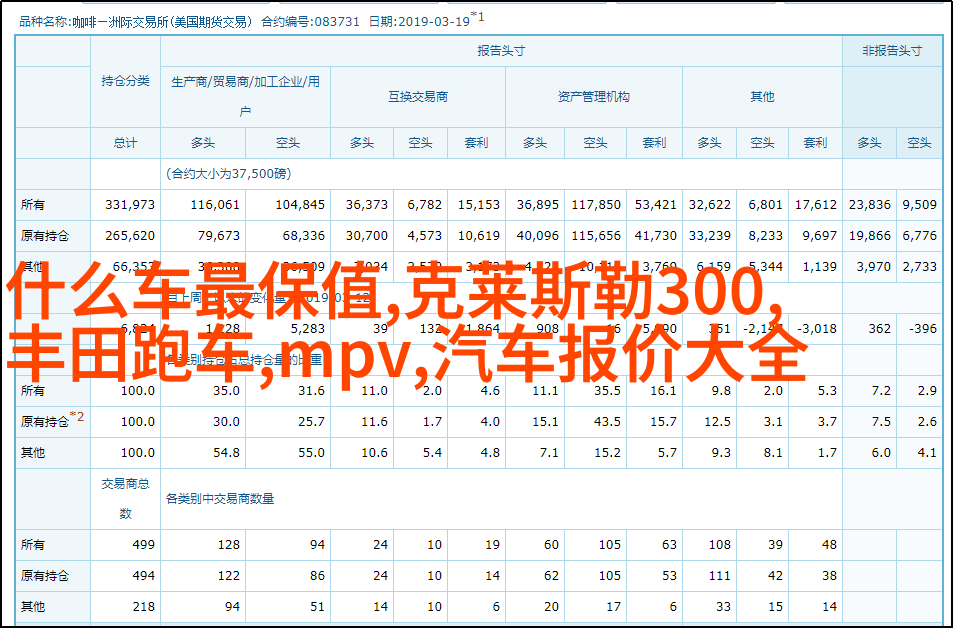Click the value 41,730

click(x=656, y=236)
